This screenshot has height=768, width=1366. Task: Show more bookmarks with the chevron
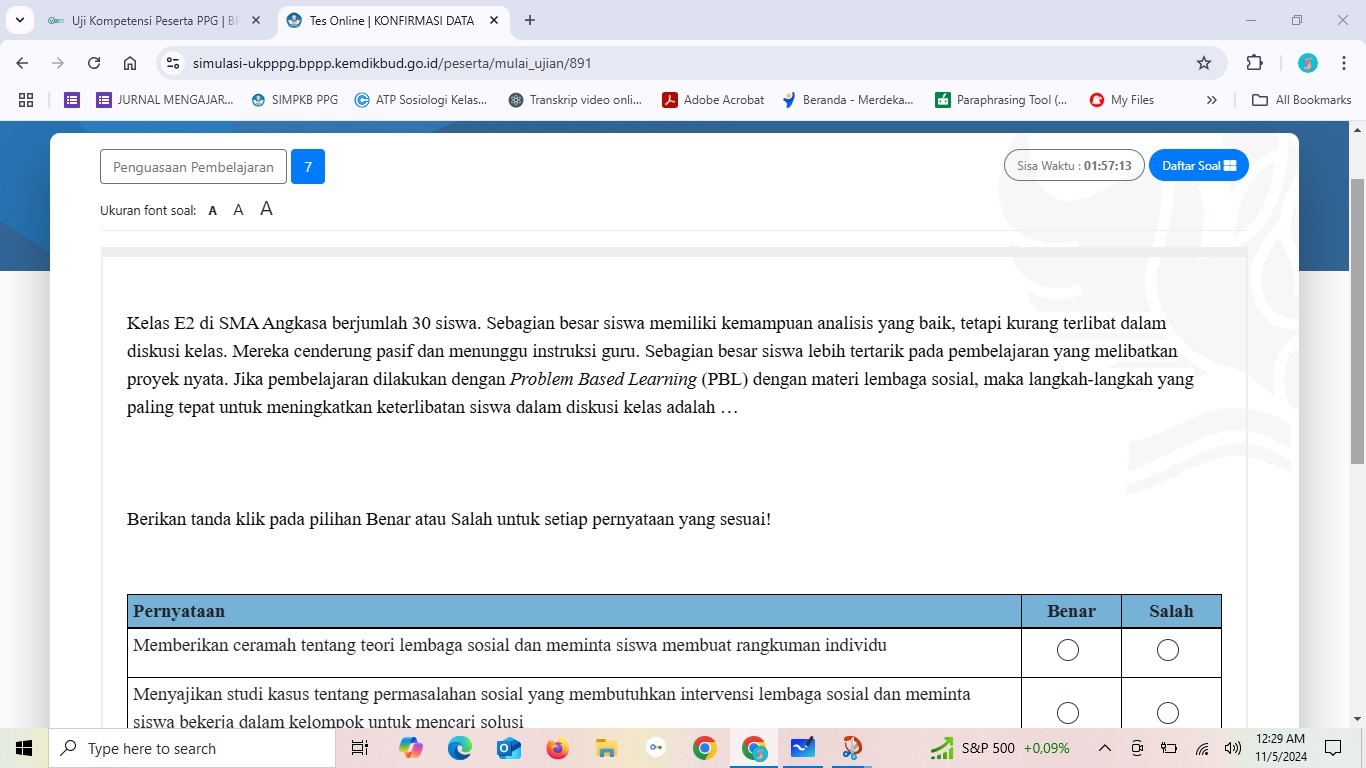[1212, 100]
